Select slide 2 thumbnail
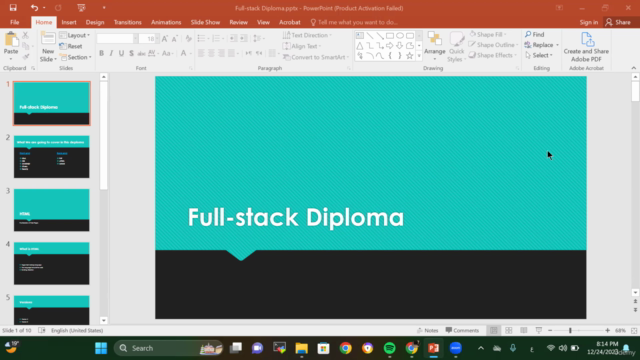The width and height of the screenshot is (640, 360). tap(51, 157)
